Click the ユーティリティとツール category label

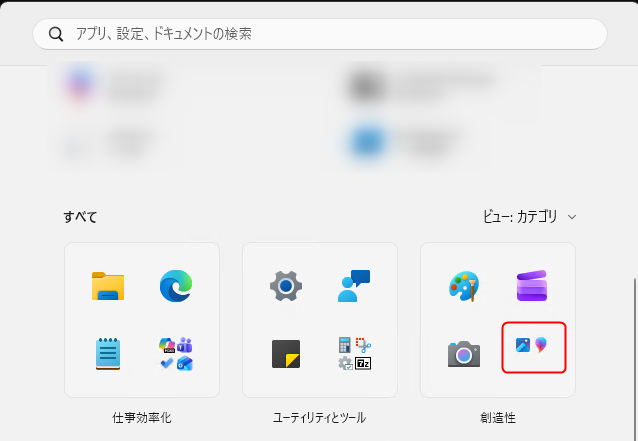click(319, 417)
